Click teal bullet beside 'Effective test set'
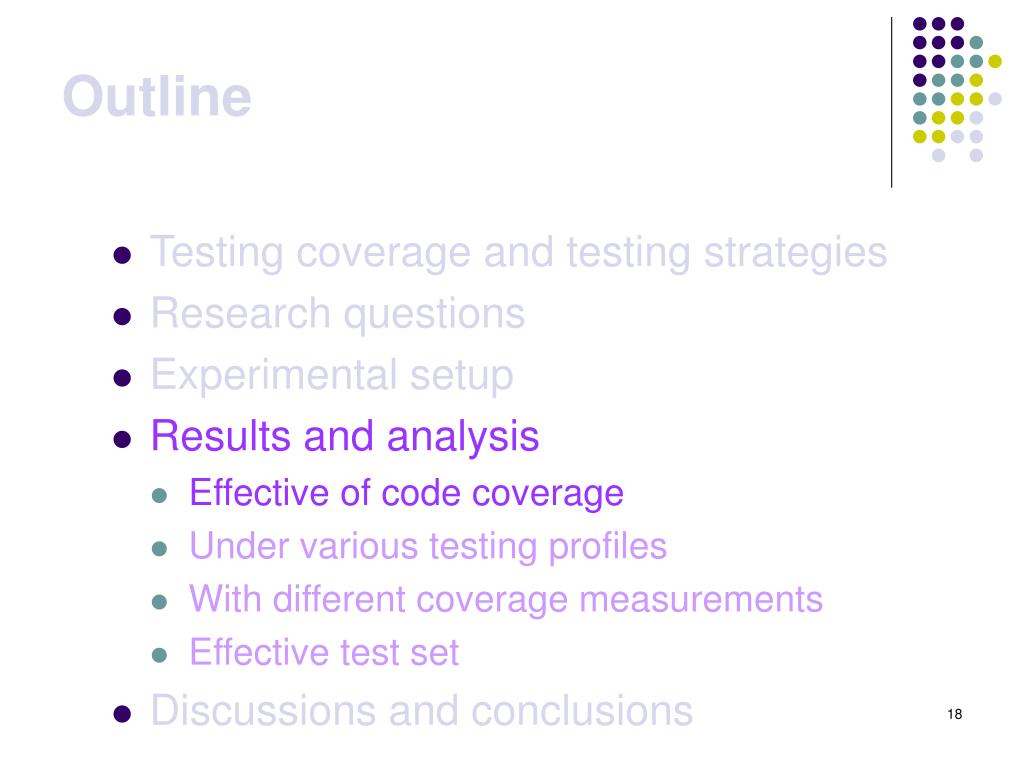The width and height of the screenshot is (1024, 768). 159,655
